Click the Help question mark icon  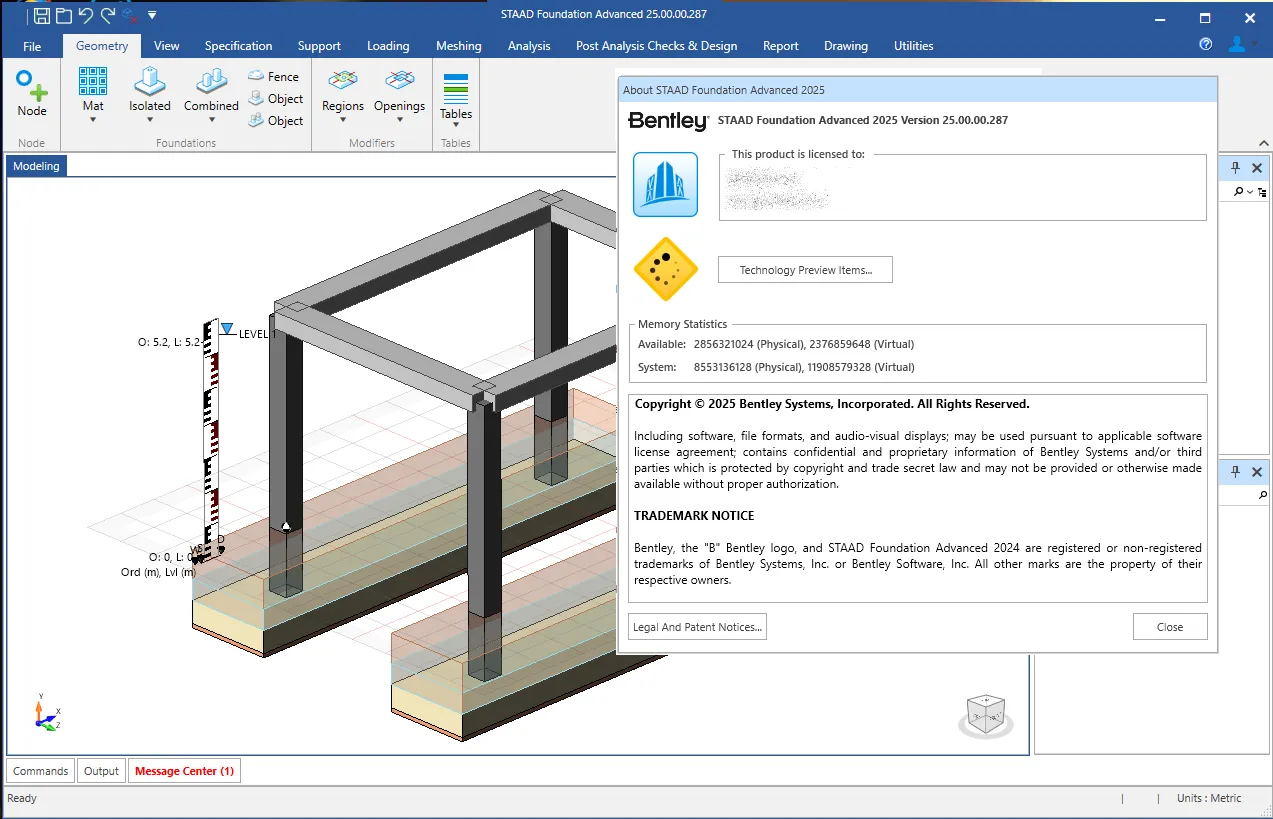(1205, 45)
